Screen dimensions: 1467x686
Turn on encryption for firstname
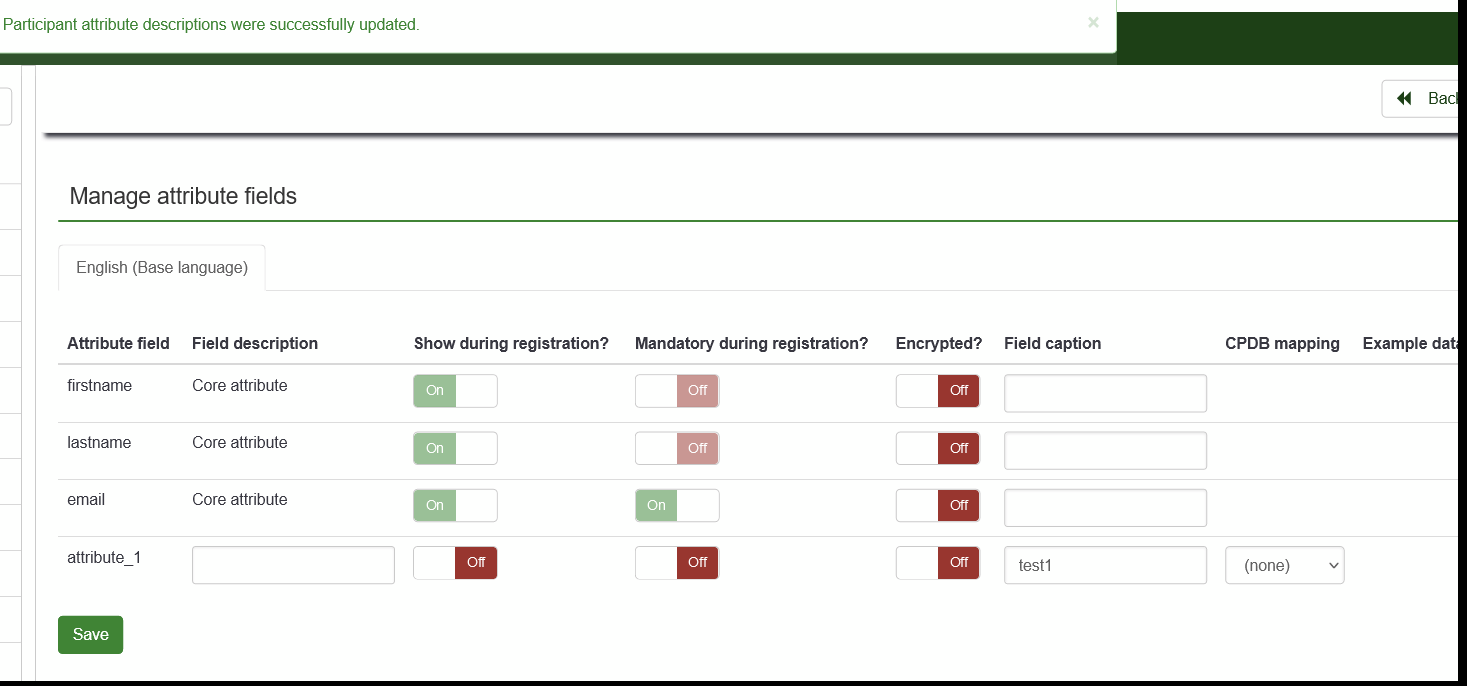[938, 391]
